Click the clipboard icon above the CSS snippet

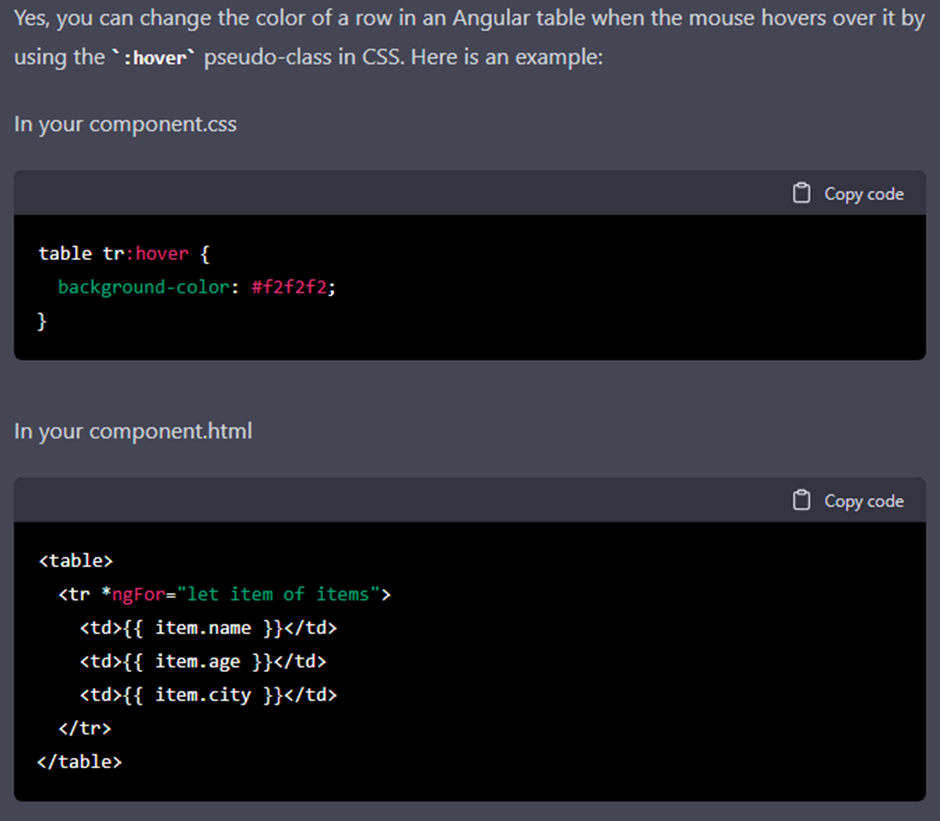click(801, 193)
